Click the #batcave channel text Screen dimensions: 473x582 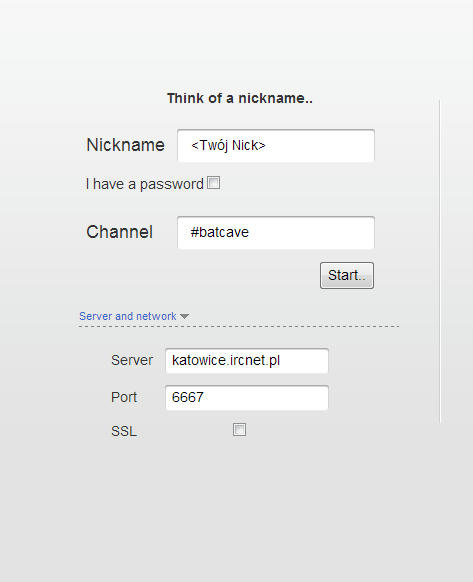[x=219, y=233]
